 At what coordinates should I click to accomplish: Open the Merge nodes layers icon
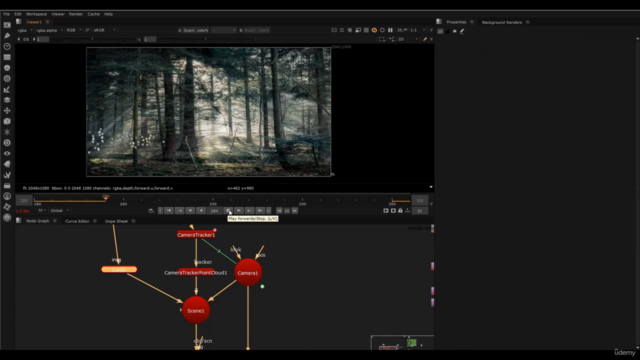pos(7,100)
